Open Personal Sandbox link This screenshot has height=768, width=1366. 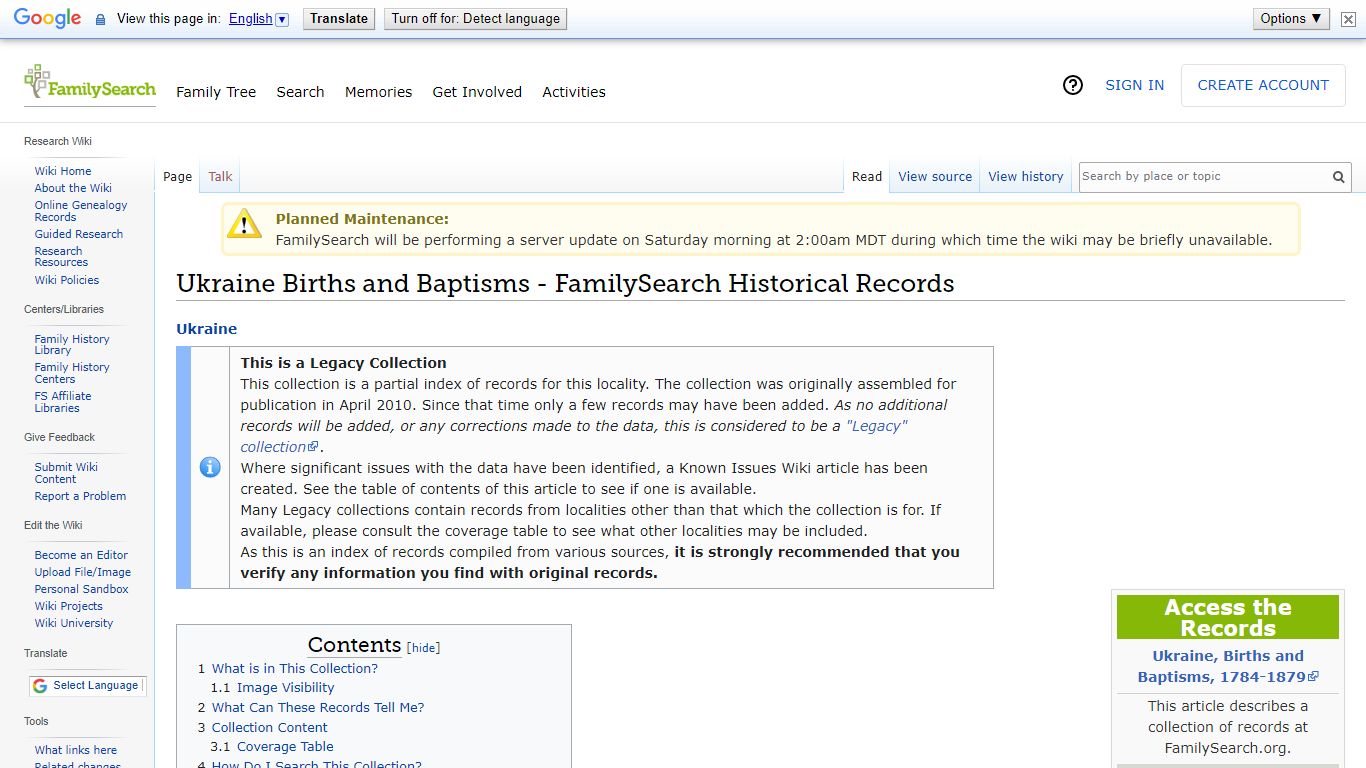81,589
